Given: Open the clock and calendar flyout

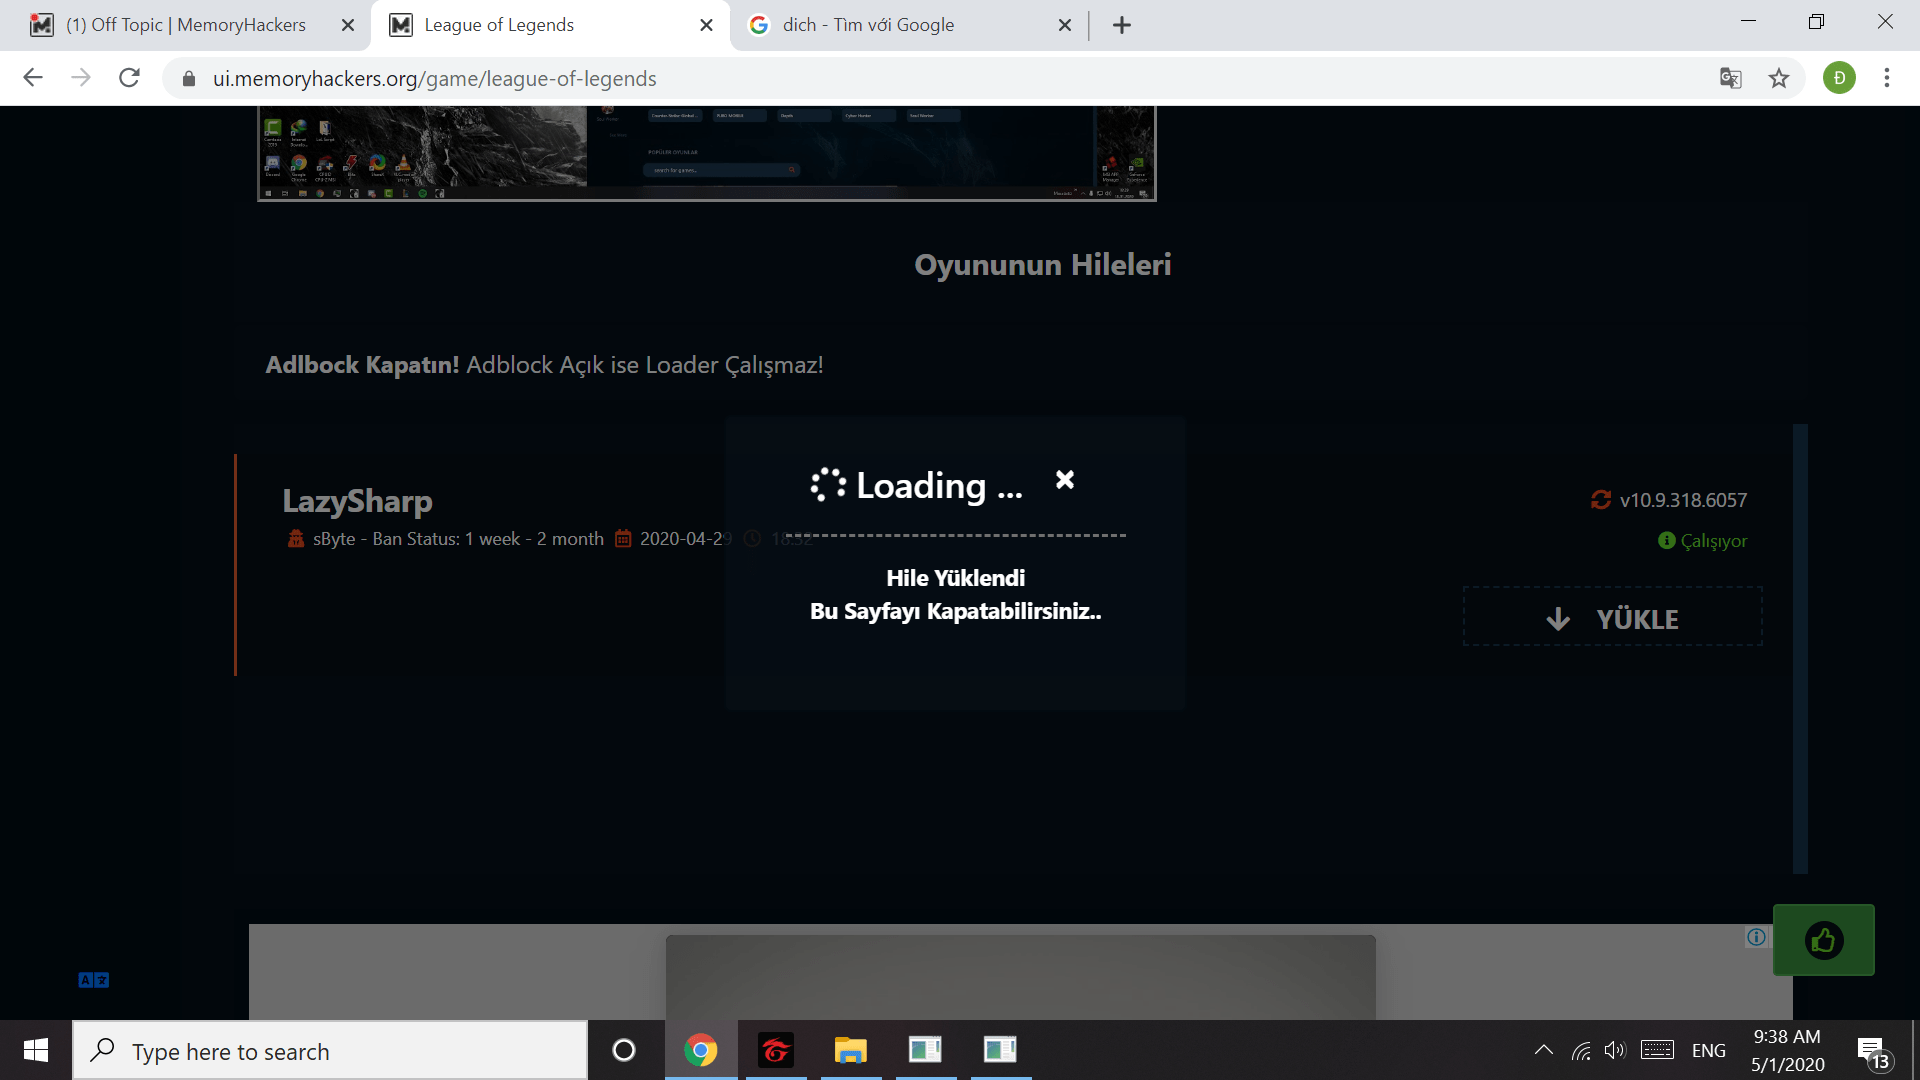Looking at the screenshot, I should (x=1788, y=1050).
